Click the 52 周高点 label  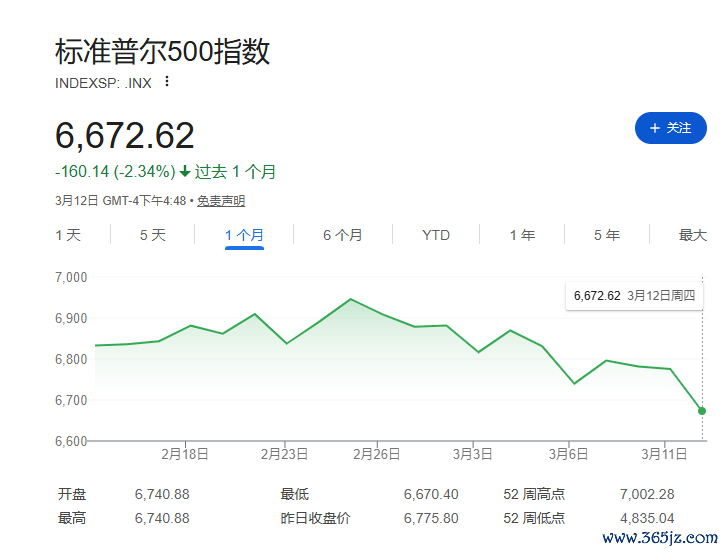534,494
